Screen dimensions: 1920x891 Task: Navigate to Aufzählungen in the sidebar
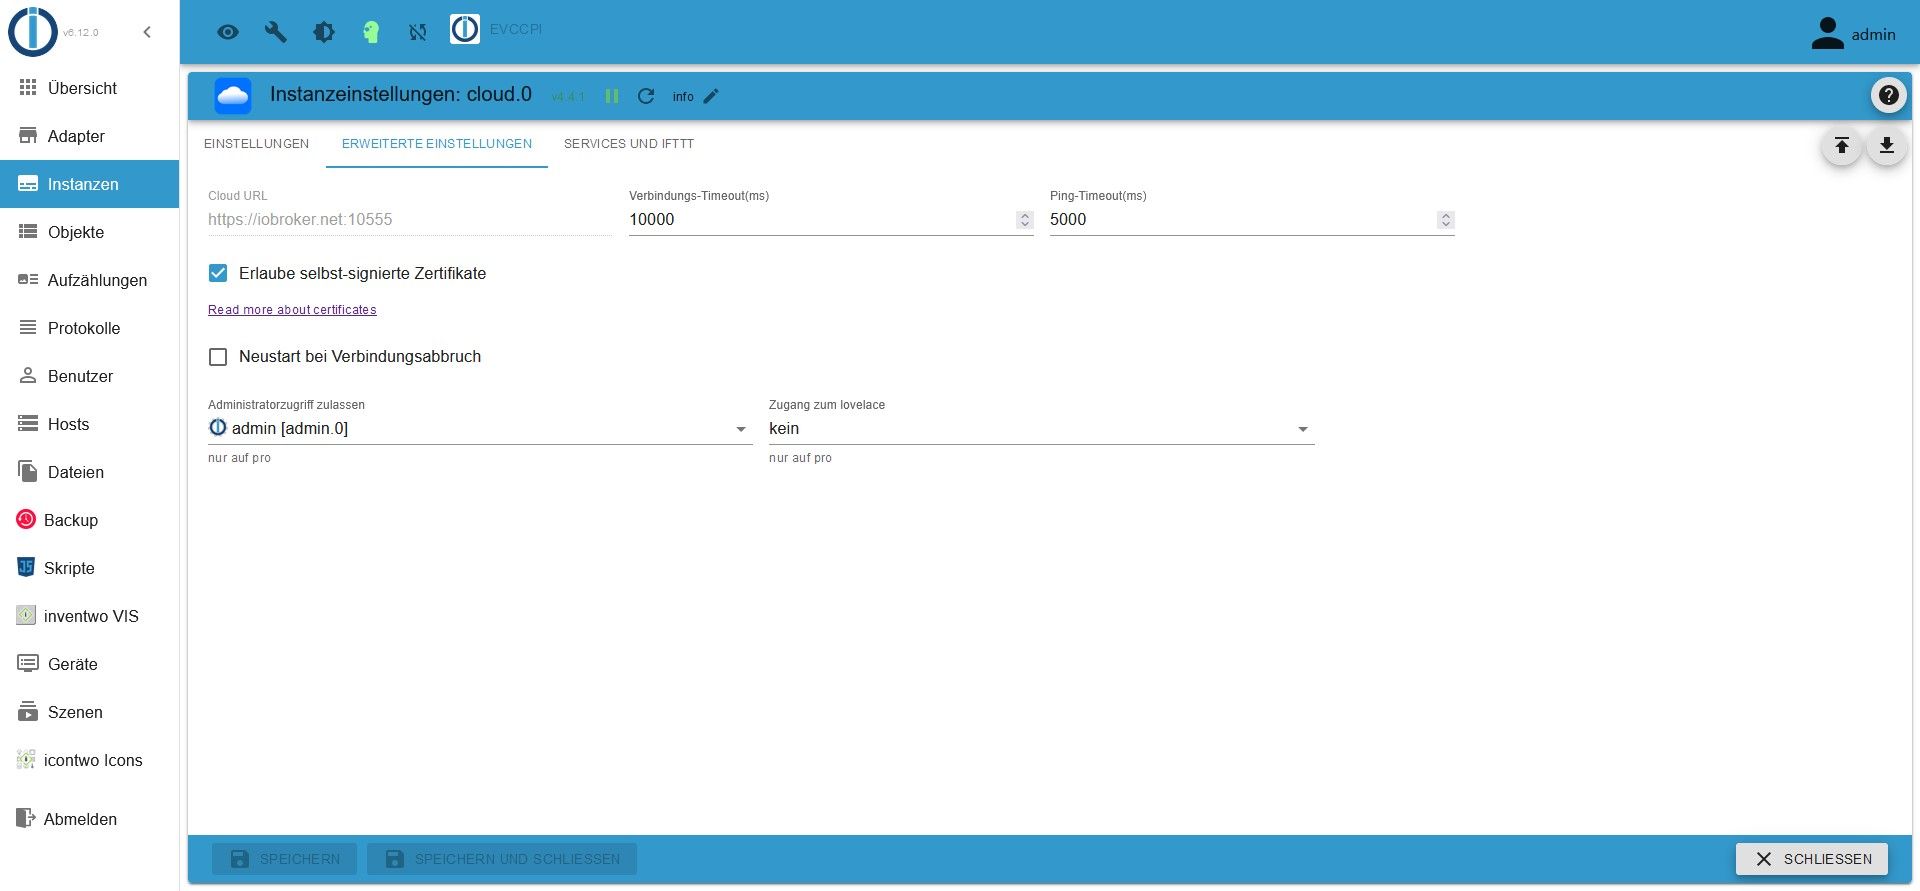[x=89, y=280]
